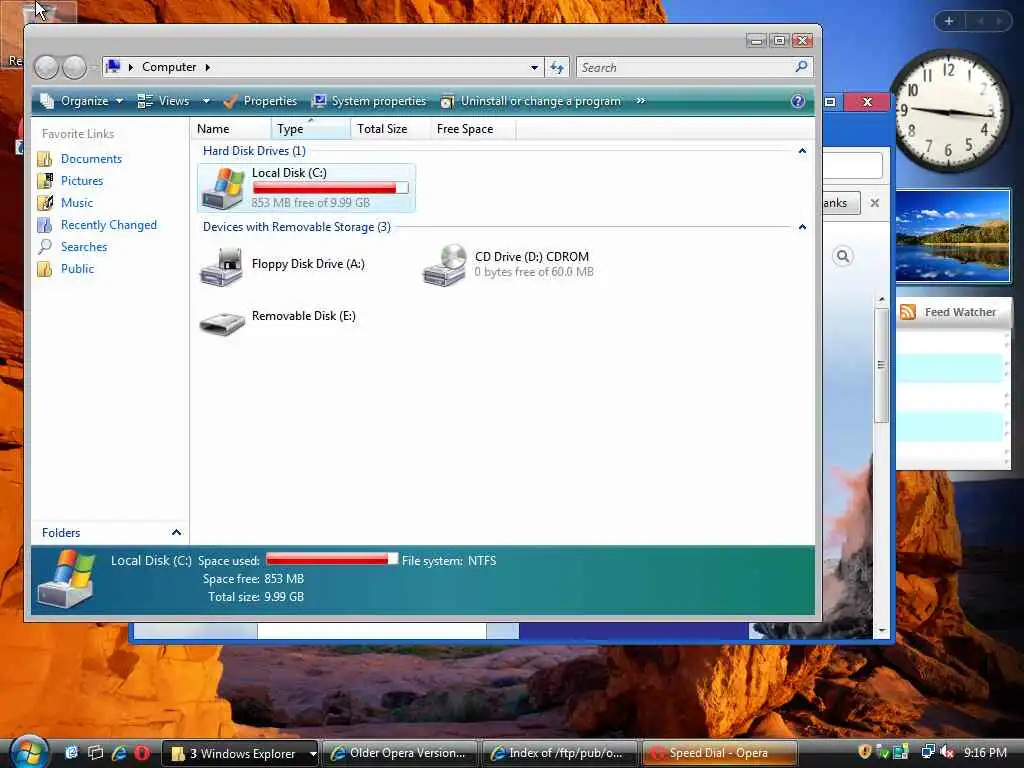Click the Computer icon in the address bar
Image resolution: width=1024 pixels, height=768 pixels.
[114, 67]
